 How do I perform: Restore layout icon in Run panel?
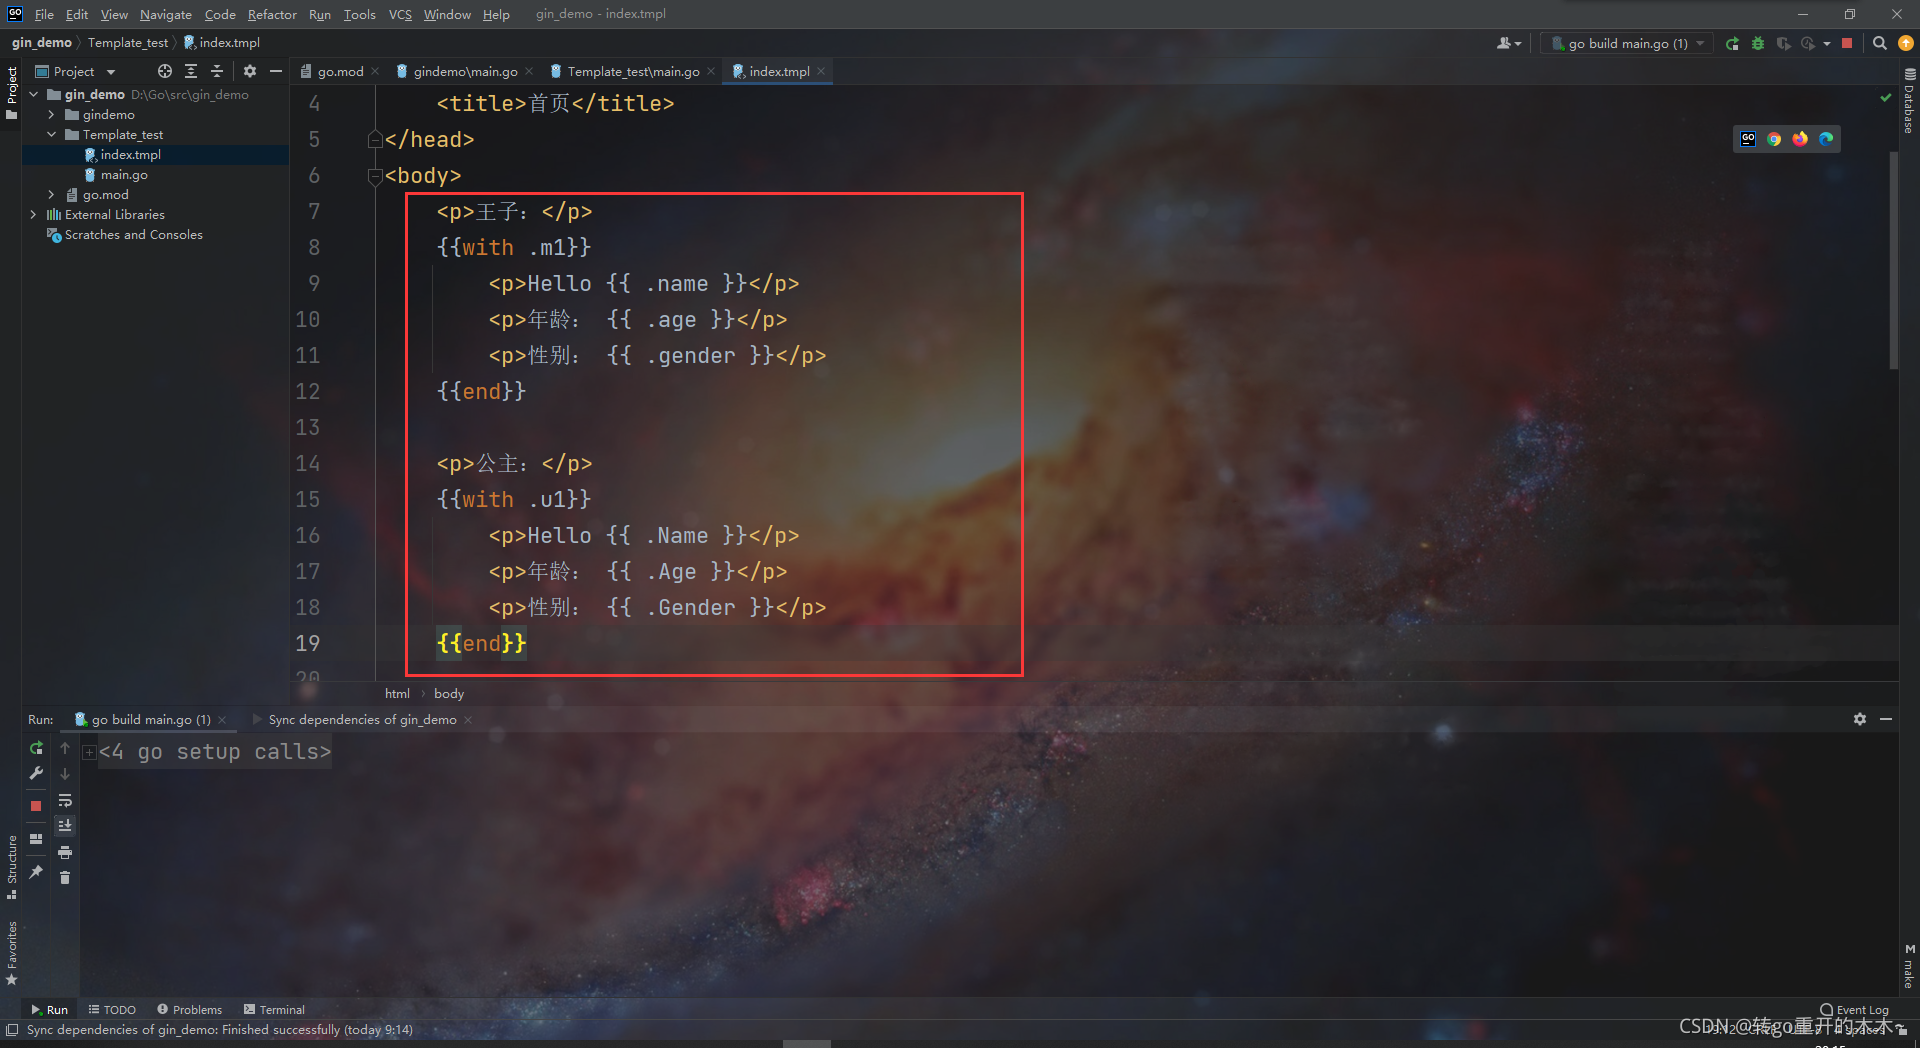(x=36, y=839)
